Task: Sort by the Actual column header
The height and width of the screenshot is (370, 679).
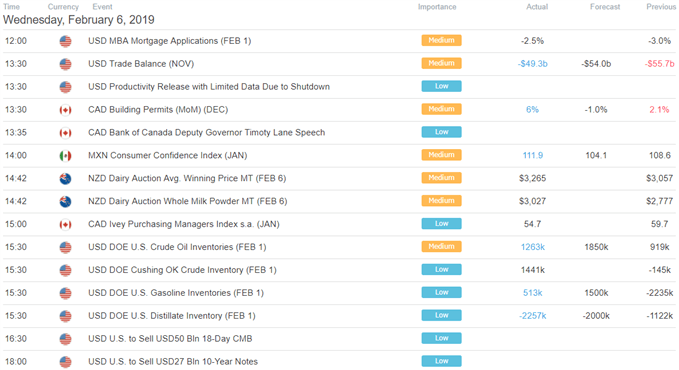Action: (537, 7)
